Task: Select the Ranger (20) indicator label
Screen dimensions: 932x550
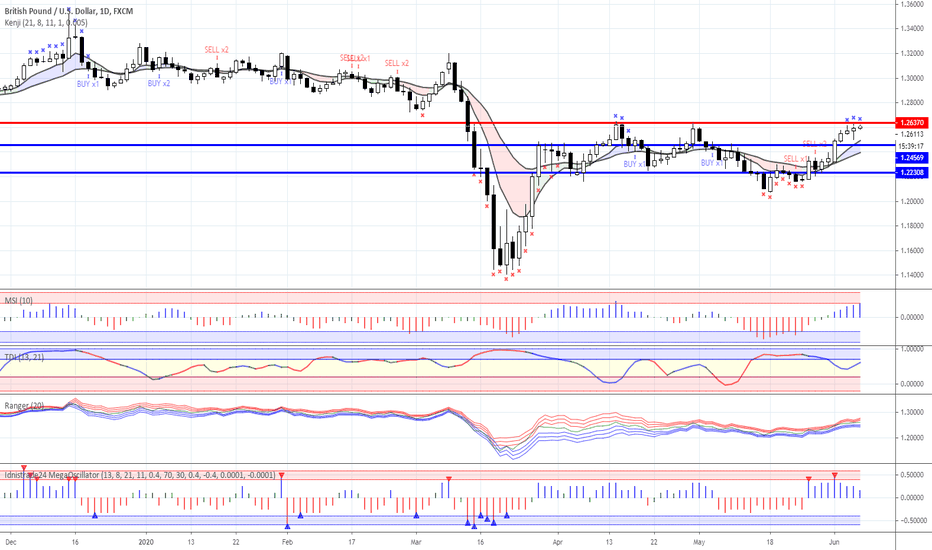Action: click(24, 406)
